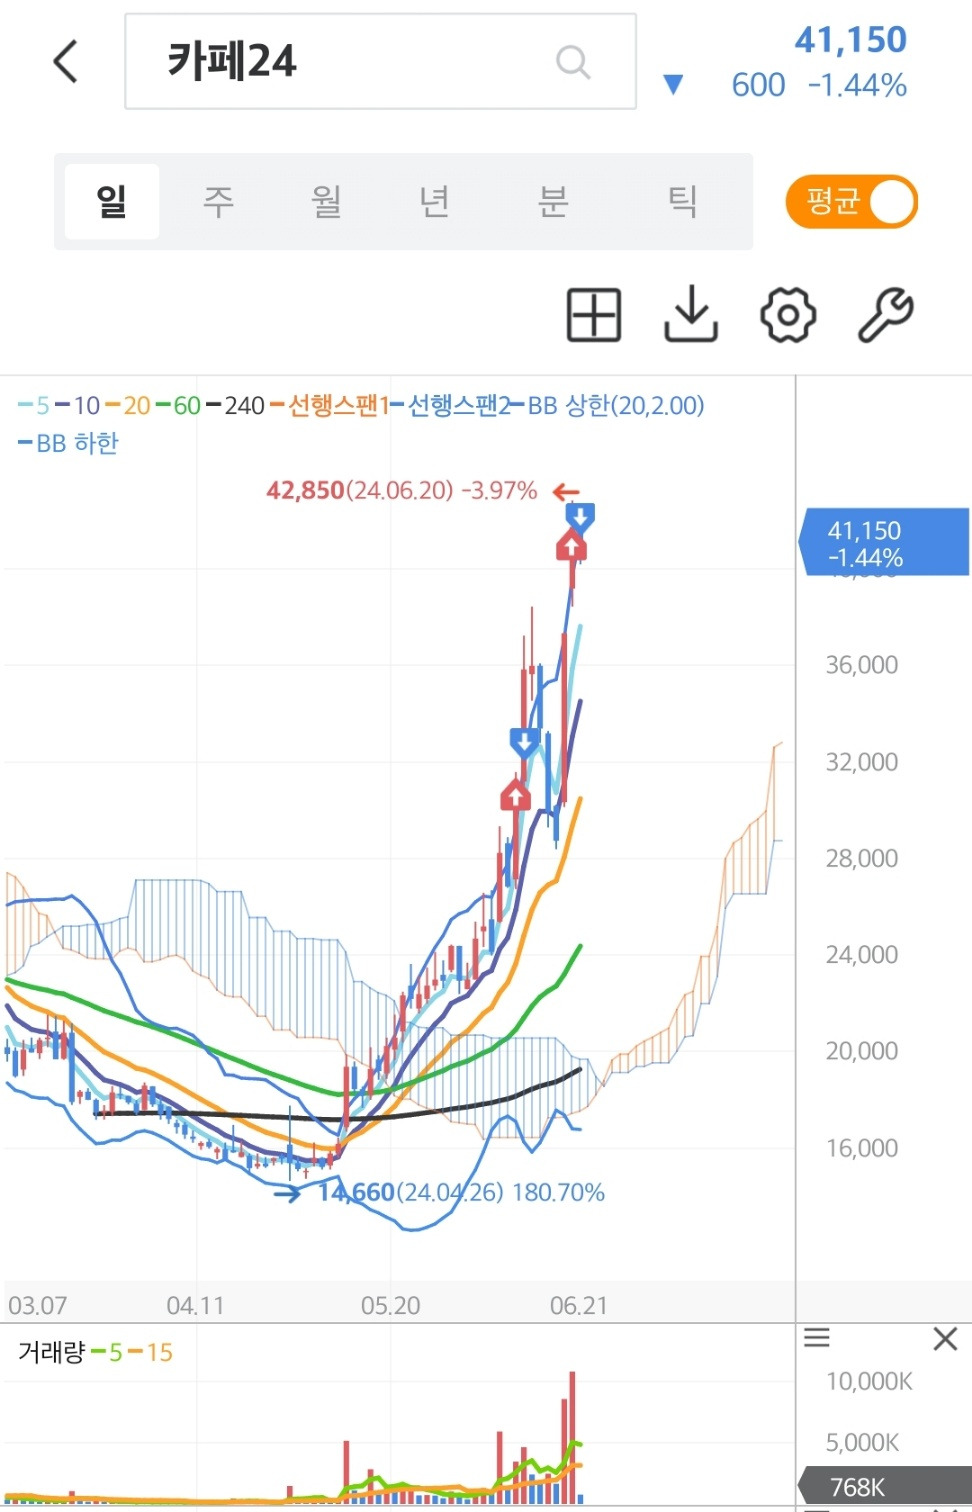Close the volume panel with X

pos(945,1338)
